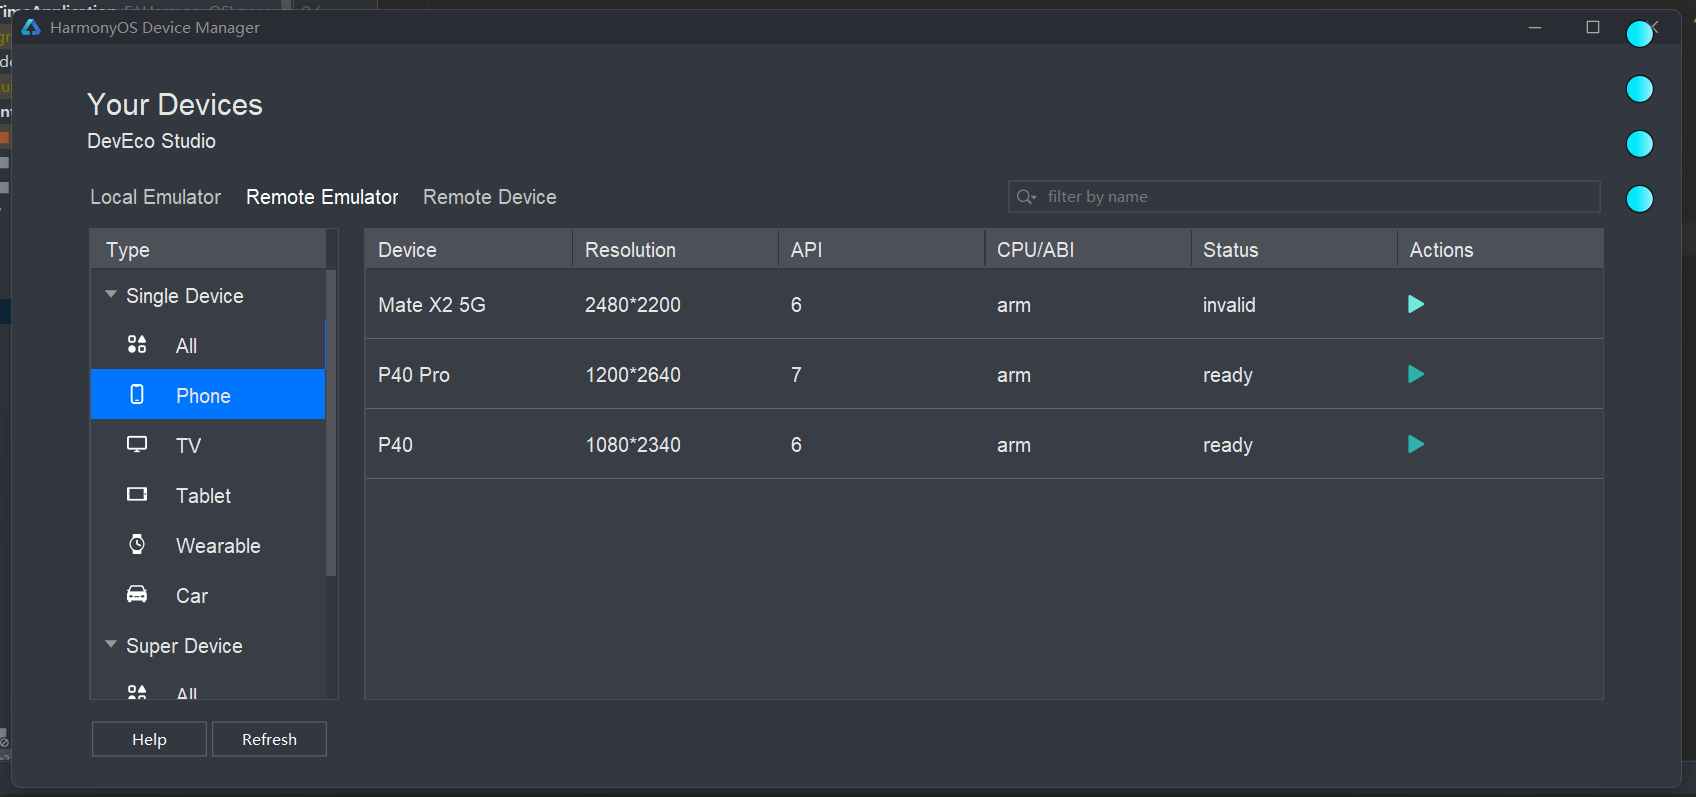Select the P40 Pro device name

click(414, 375)
